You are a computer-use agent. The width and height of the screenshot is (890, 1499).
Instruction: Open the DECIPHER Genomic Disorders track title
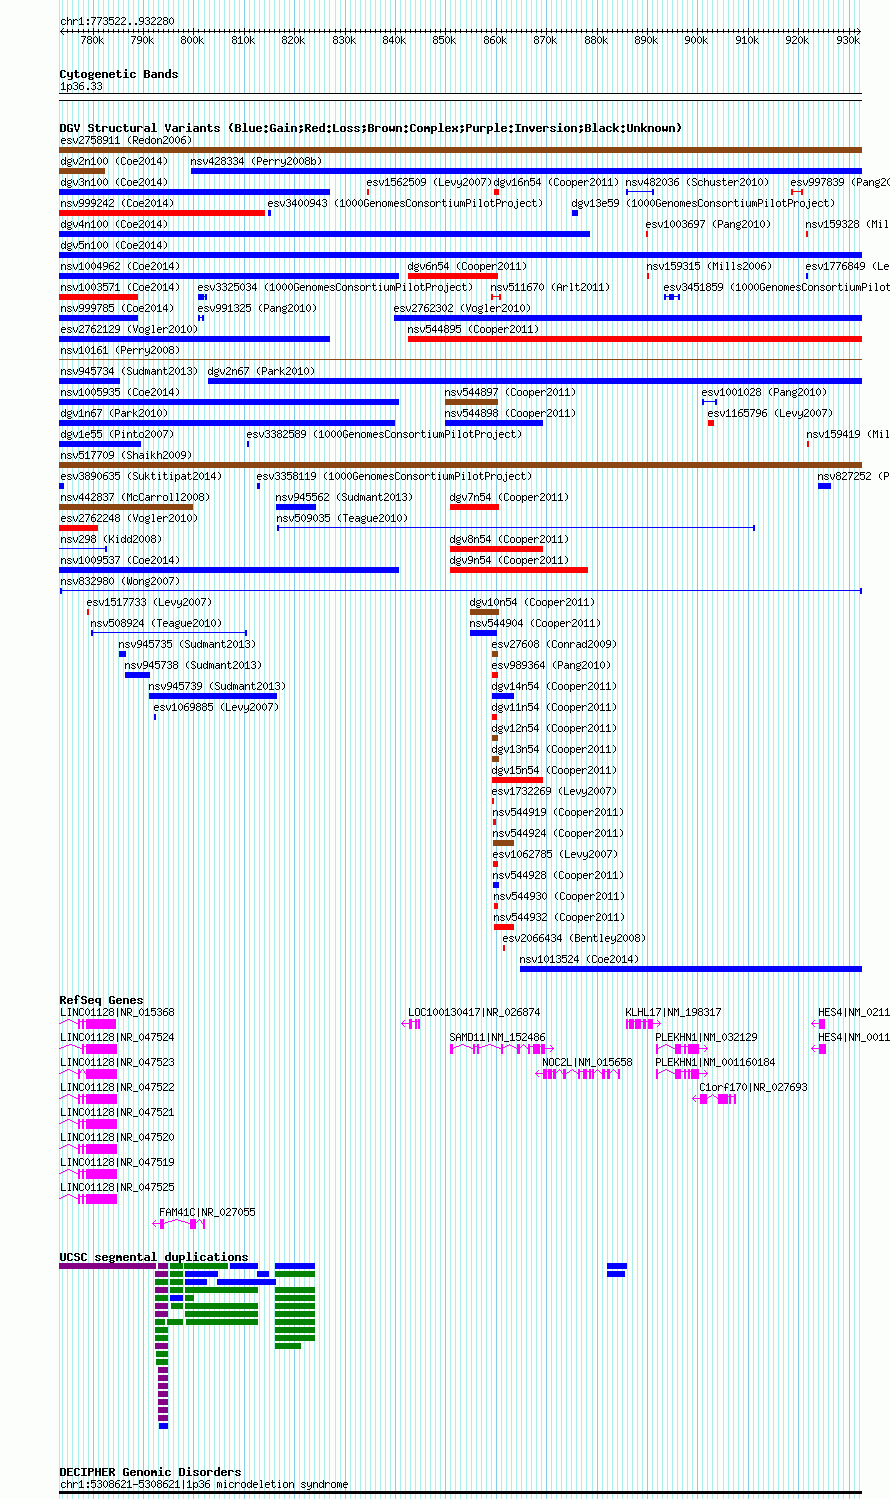(150, 1472)
